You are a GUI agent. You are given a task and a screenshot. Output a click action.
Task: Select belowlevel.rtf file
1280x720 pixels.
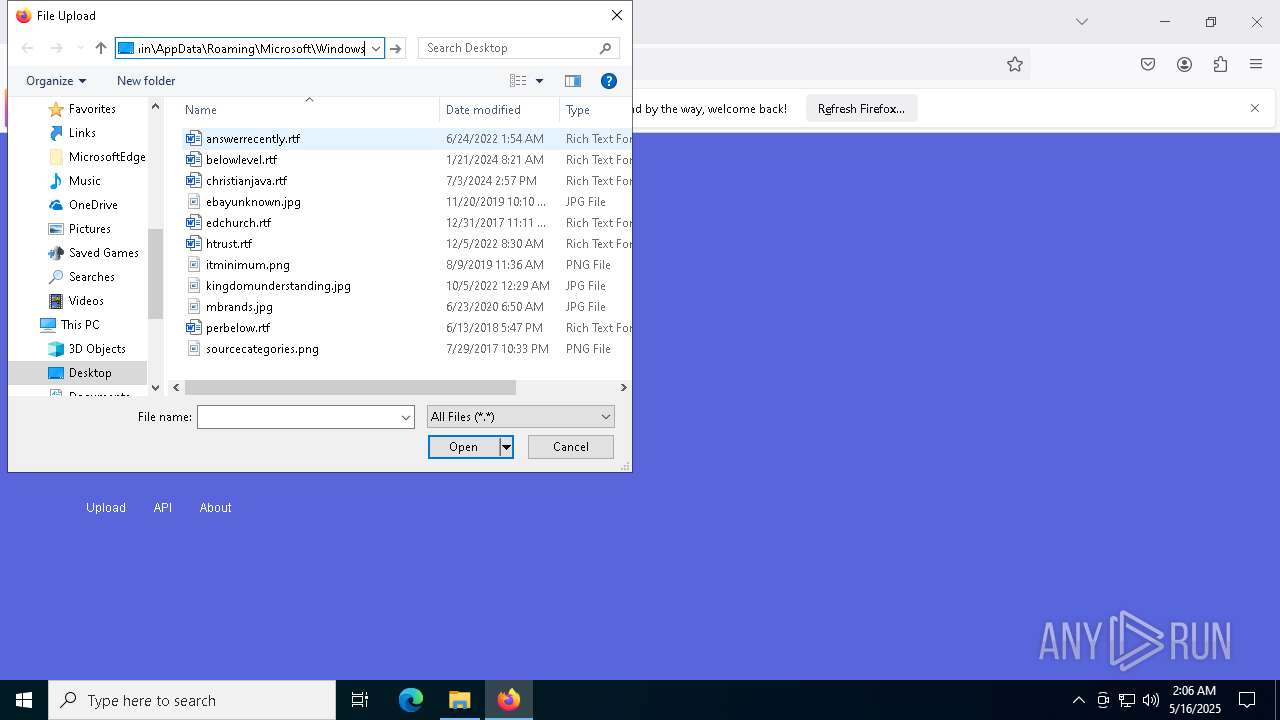[x=241, y=160]
